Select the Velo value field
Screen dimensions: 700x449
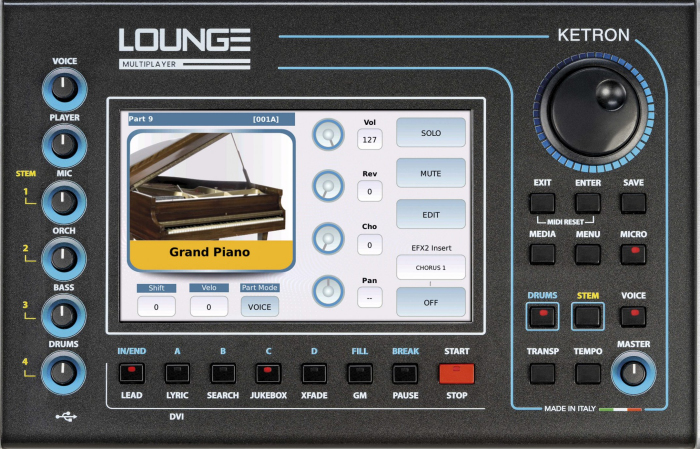tap(209, 307)
